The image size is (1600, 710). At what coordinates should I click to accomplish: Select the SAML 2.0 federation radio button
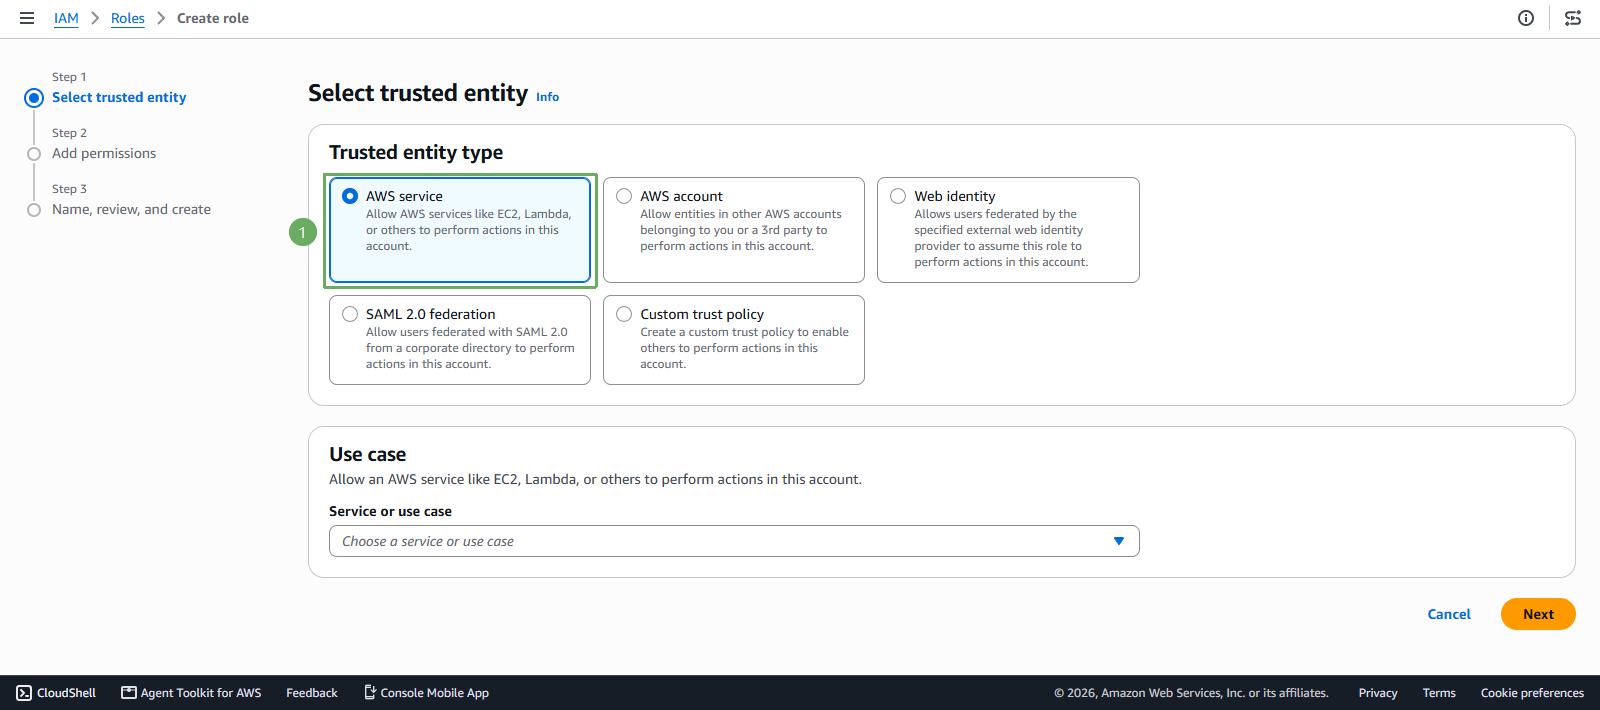tap(350, 314)
